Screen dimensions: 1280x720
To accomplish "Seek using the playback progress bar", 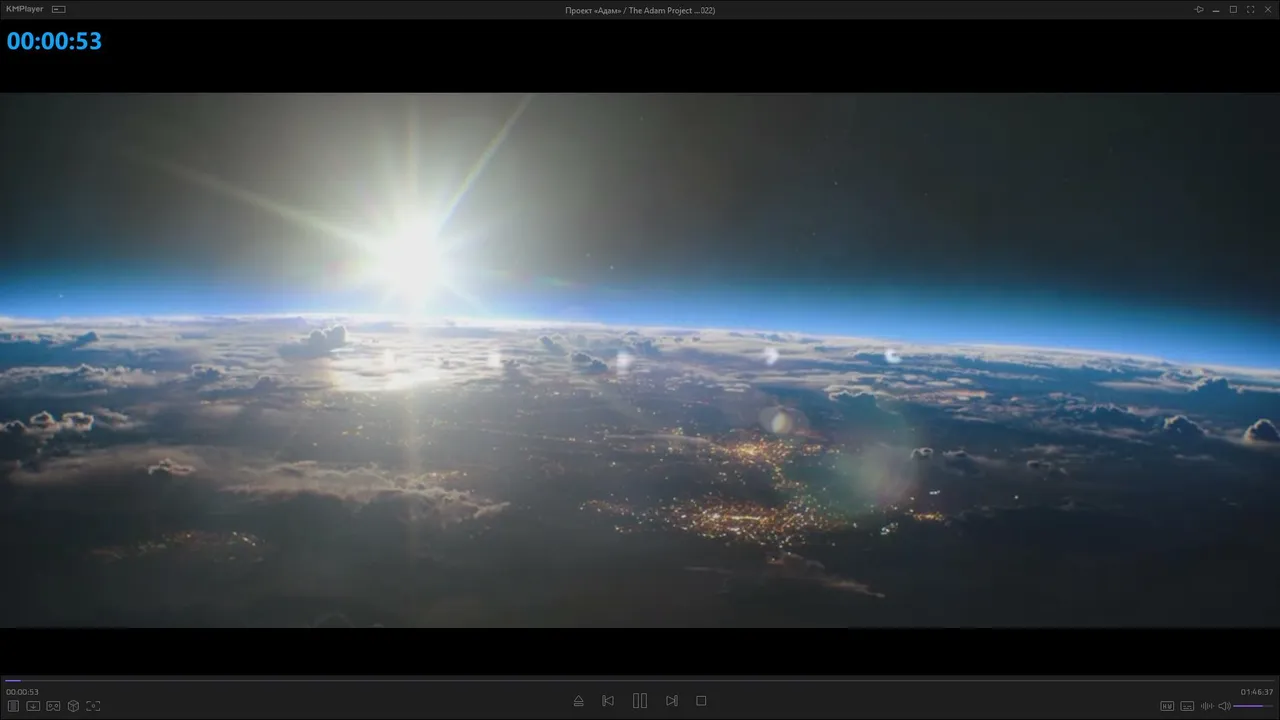I will (x=640, y=680).
